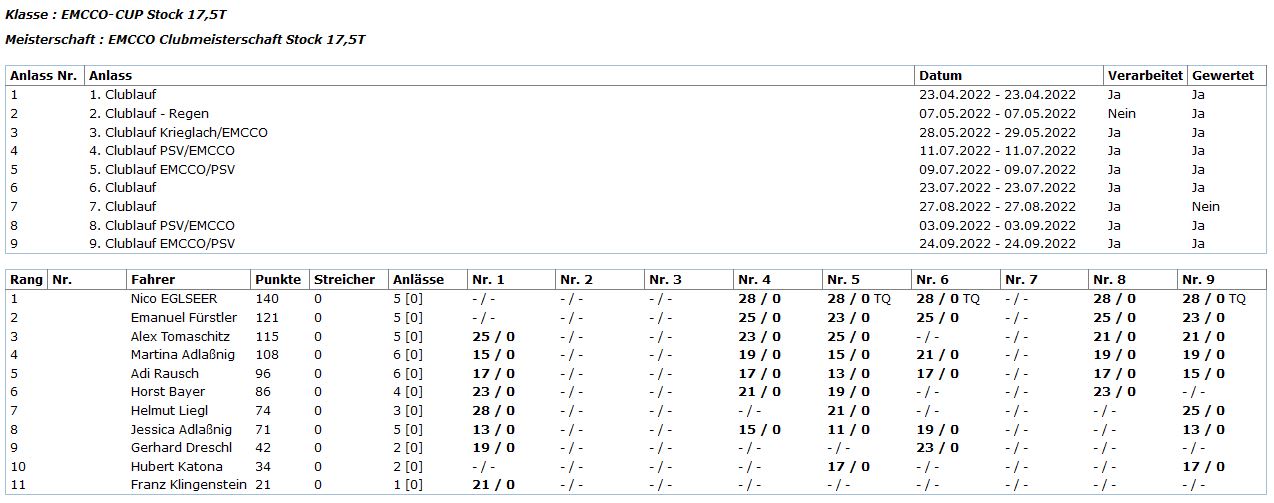Click Horst Bayer's Nr. 8 result 23 / 0

(x=1114, y=392)
